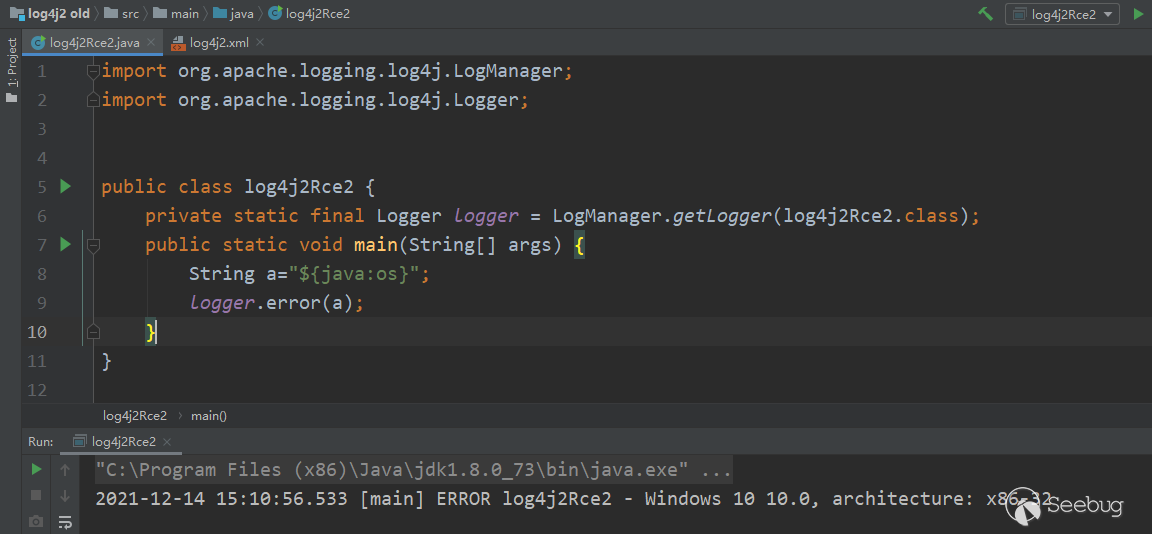Screen dimensions: 1152x534
Task: Select the 'log4j2 old' breadcrumb in the navigation bar
Action: (48, 13)
